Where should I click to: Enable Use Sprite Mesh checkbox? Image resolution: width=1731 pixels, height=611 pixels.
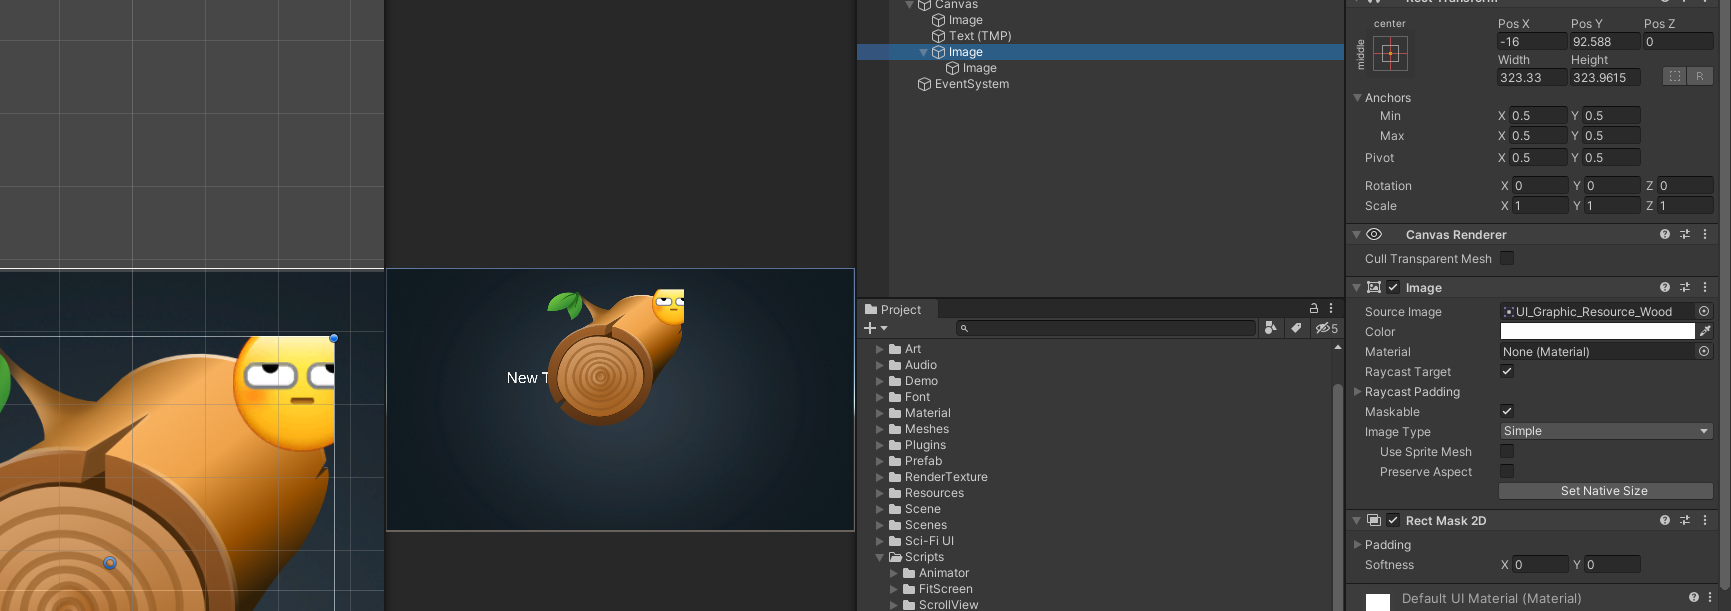point(1507,451)
